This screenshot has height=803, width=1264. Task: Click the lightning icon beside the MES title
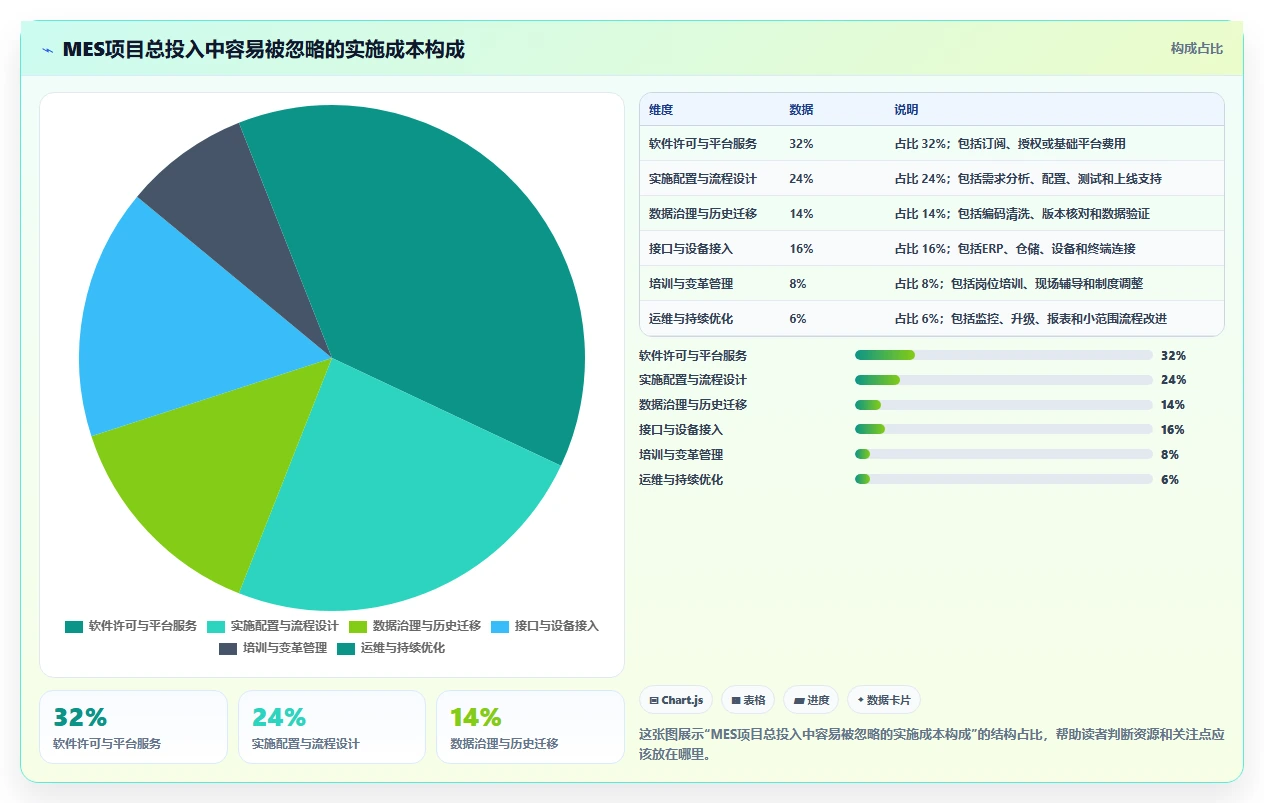click(47, 50)
